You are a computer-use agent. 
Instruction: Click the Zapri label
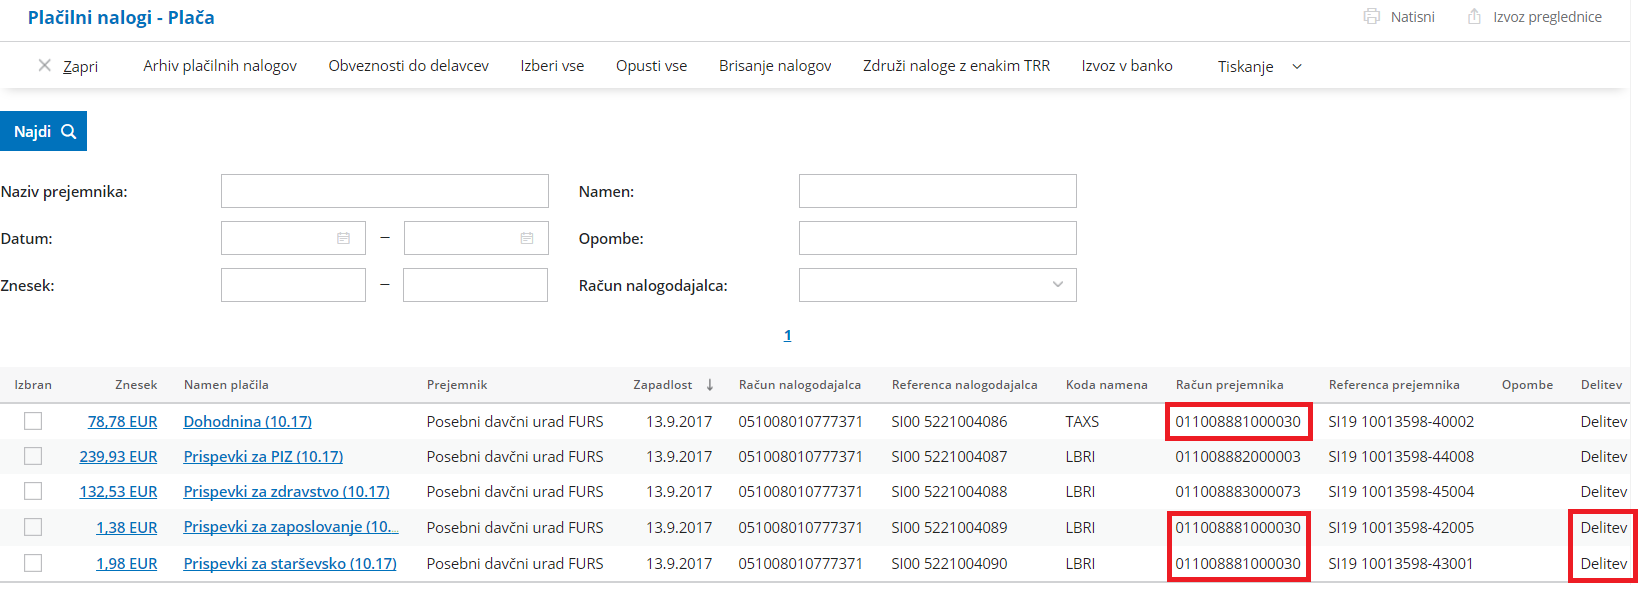click(x=80, y=66)
